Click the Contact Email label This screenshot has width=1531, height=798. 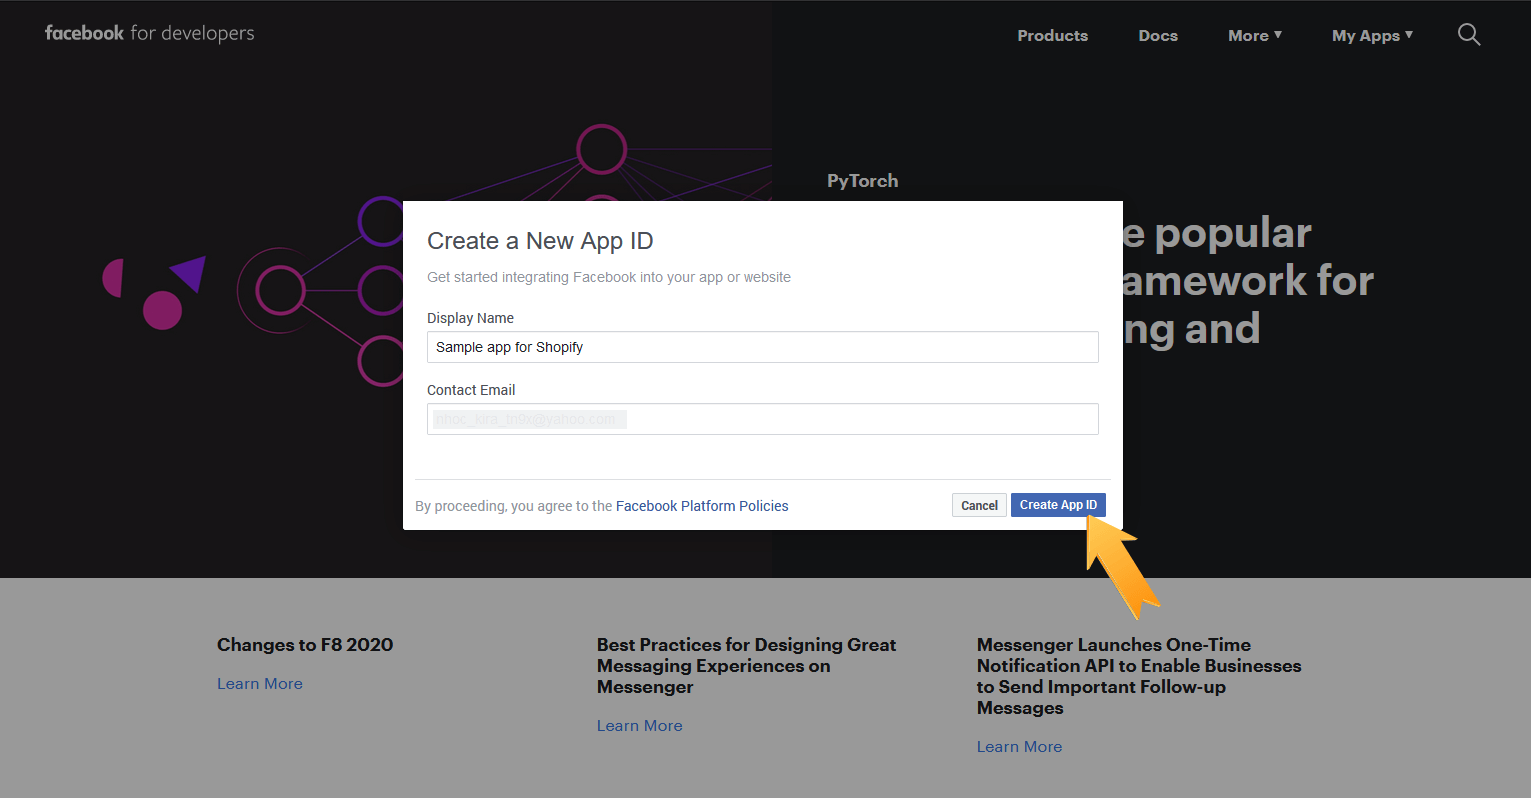point(471,390)
